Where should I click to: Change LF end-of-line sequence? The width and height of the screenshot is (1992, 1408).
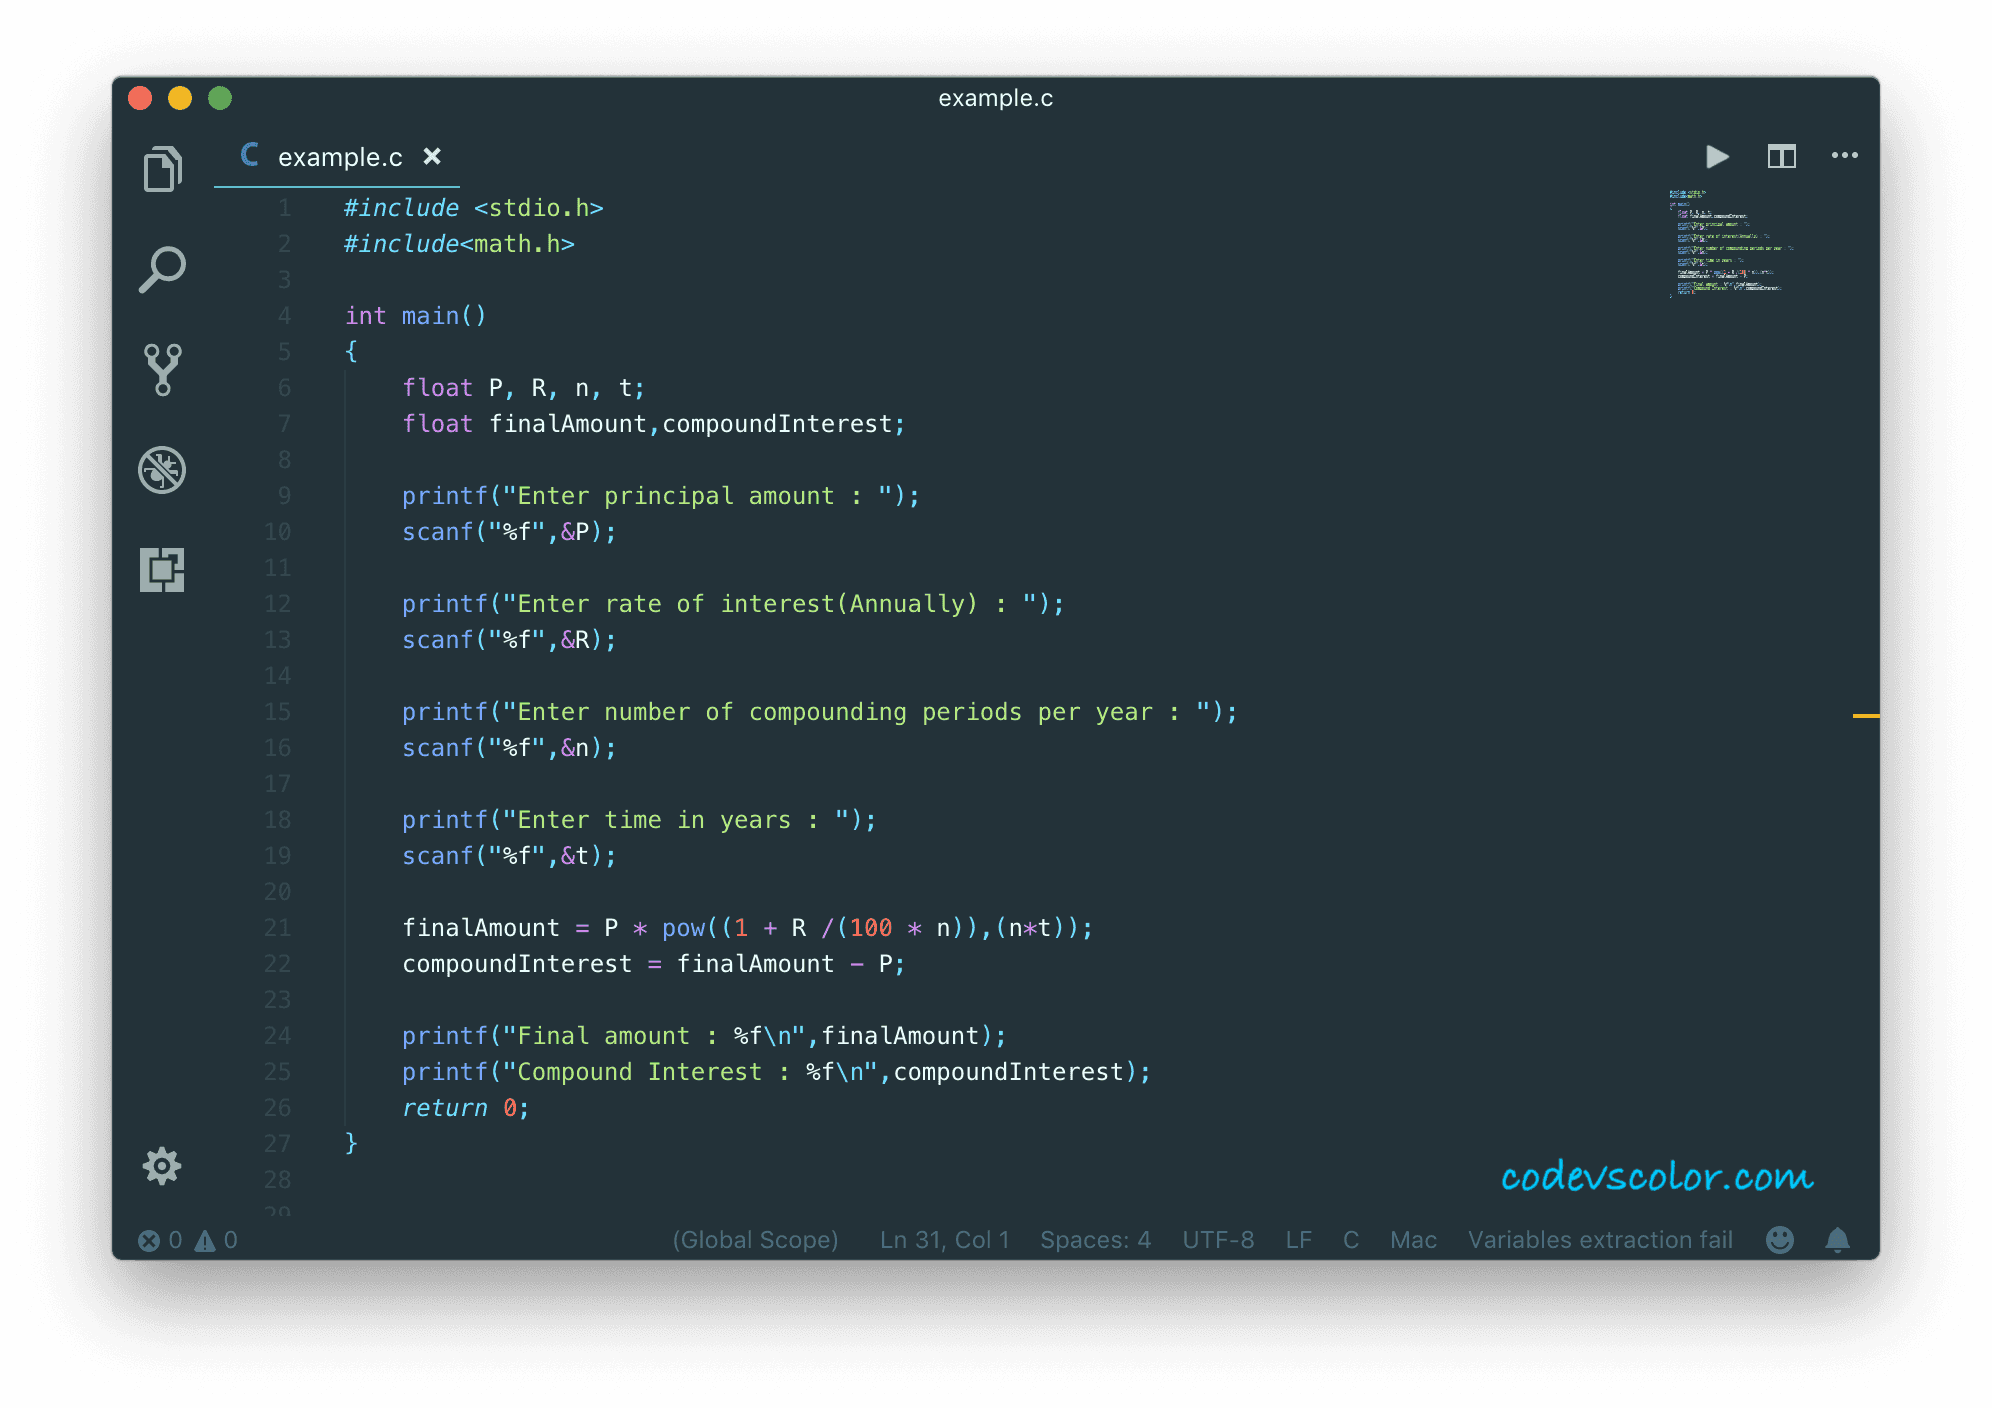coord(1298,1240)
